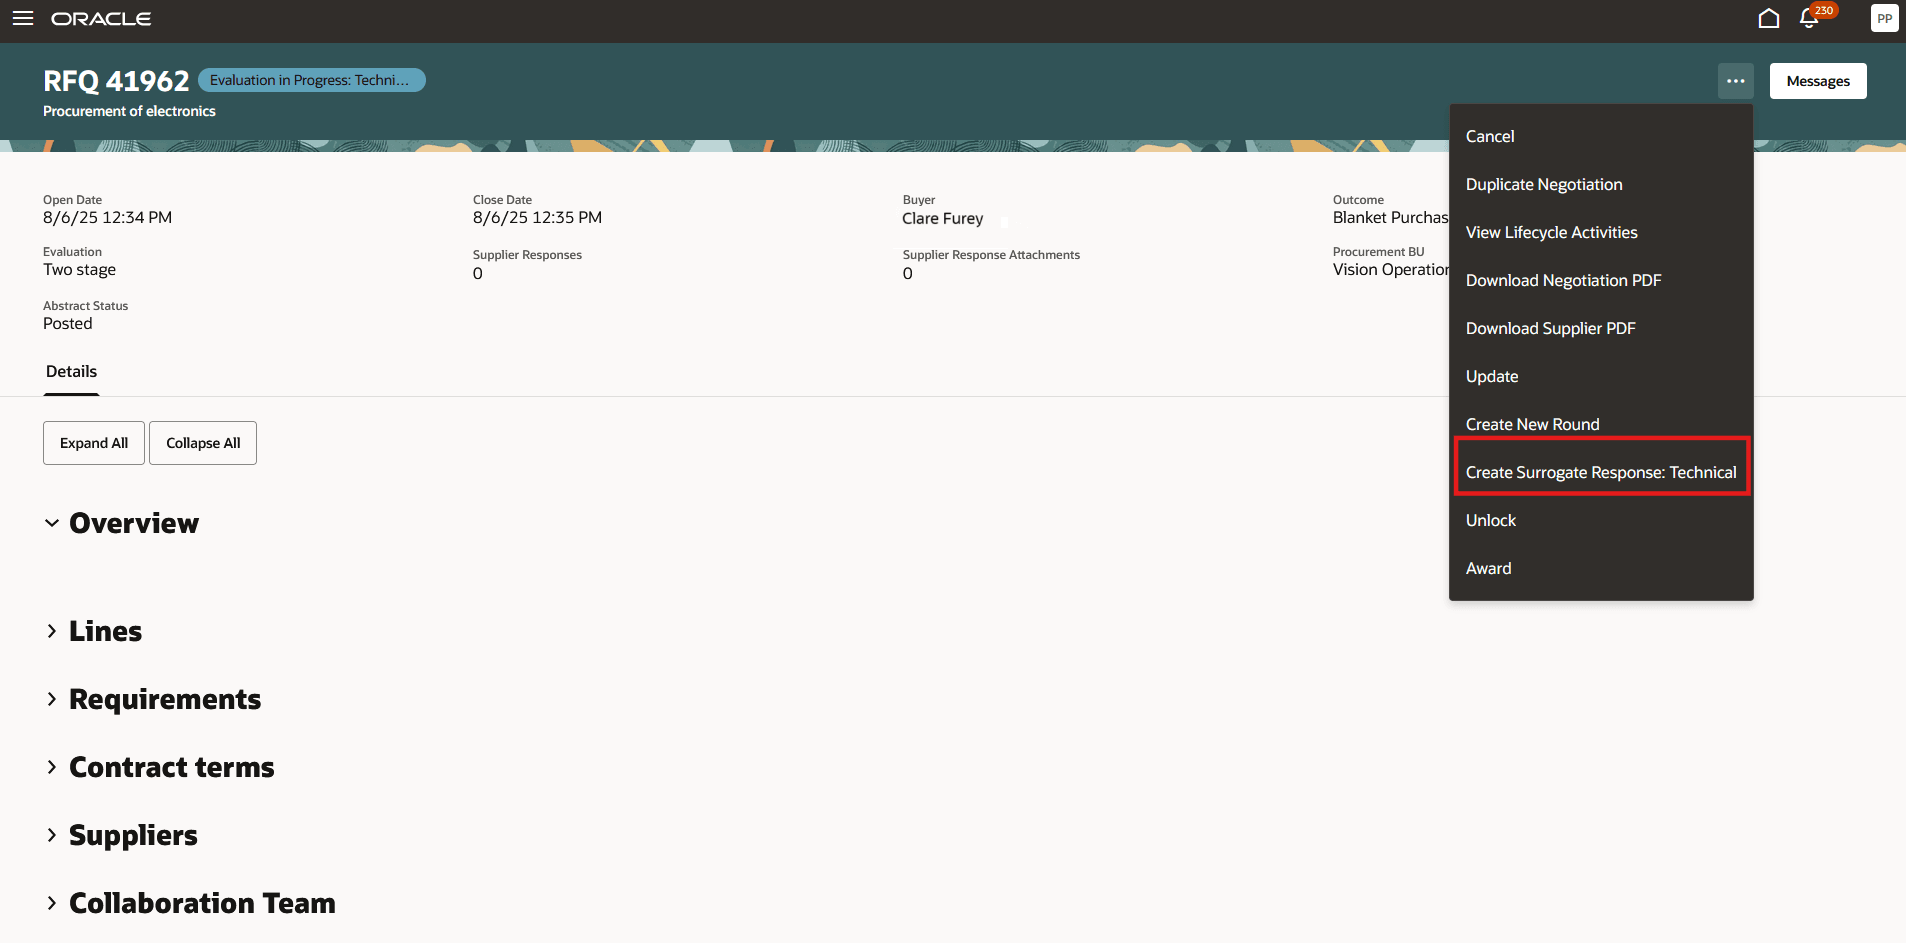Screen dimensions: 1906x943
Task: Click Collapse All button
Action: tap(203, 443)
